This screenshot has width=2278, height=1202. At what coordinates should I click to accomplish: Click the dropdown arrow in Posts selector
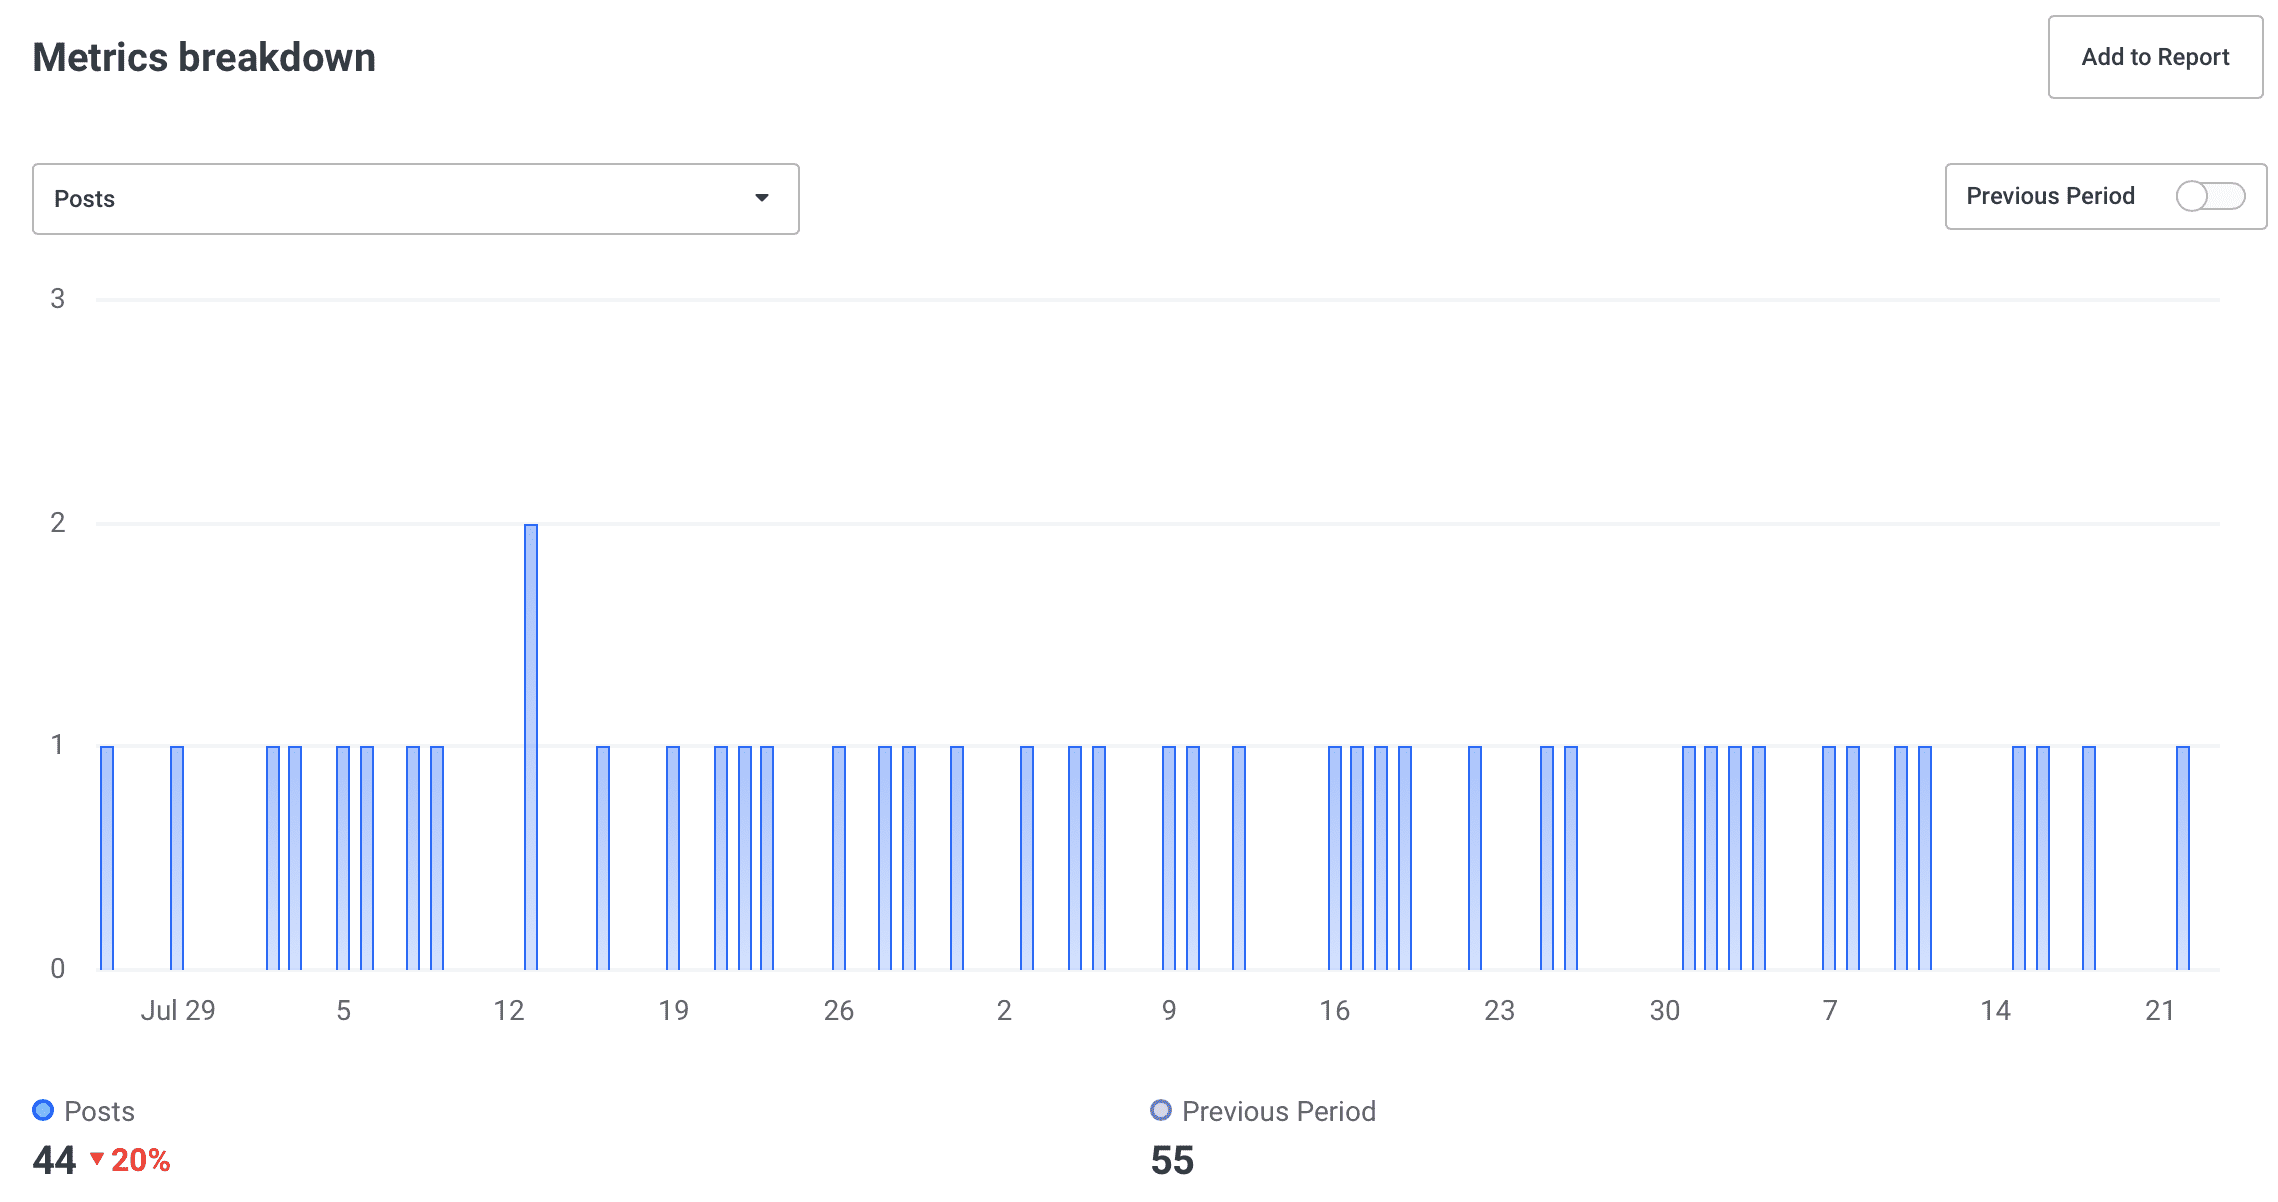click(x=761, y=197)
